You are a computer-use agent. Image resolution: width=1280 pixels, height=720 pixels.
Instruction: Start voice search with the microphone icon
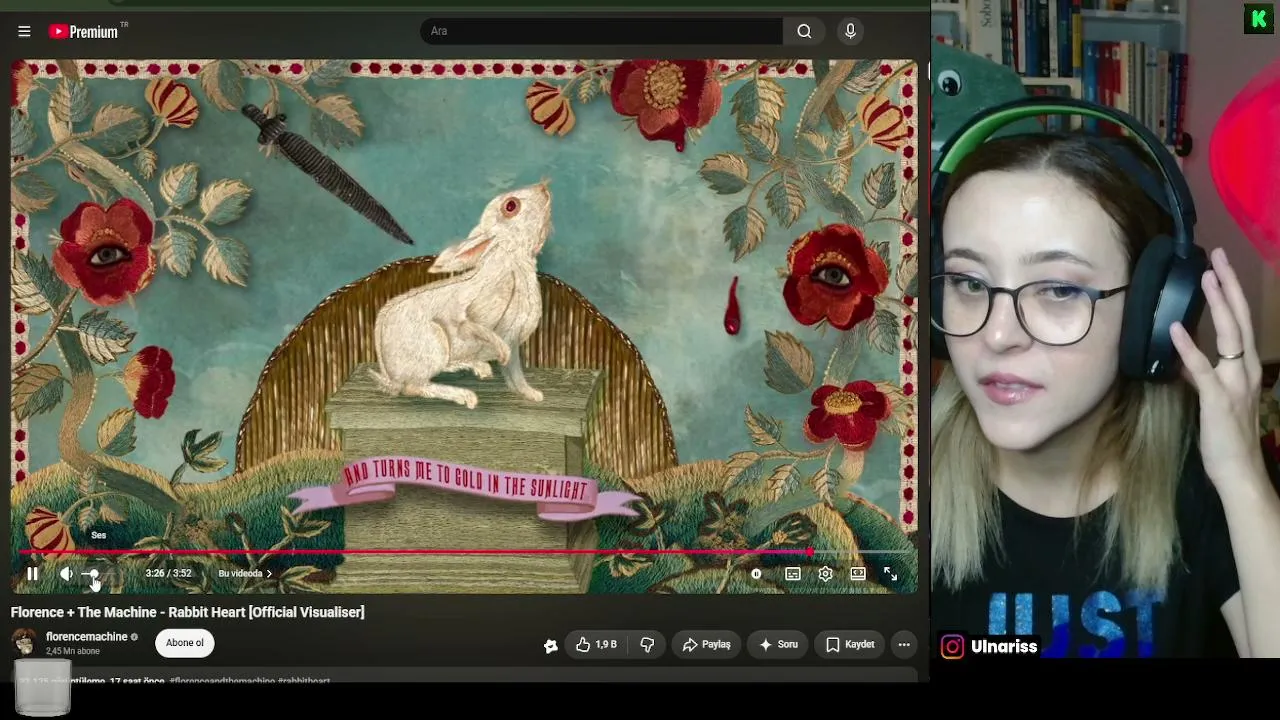850,31
